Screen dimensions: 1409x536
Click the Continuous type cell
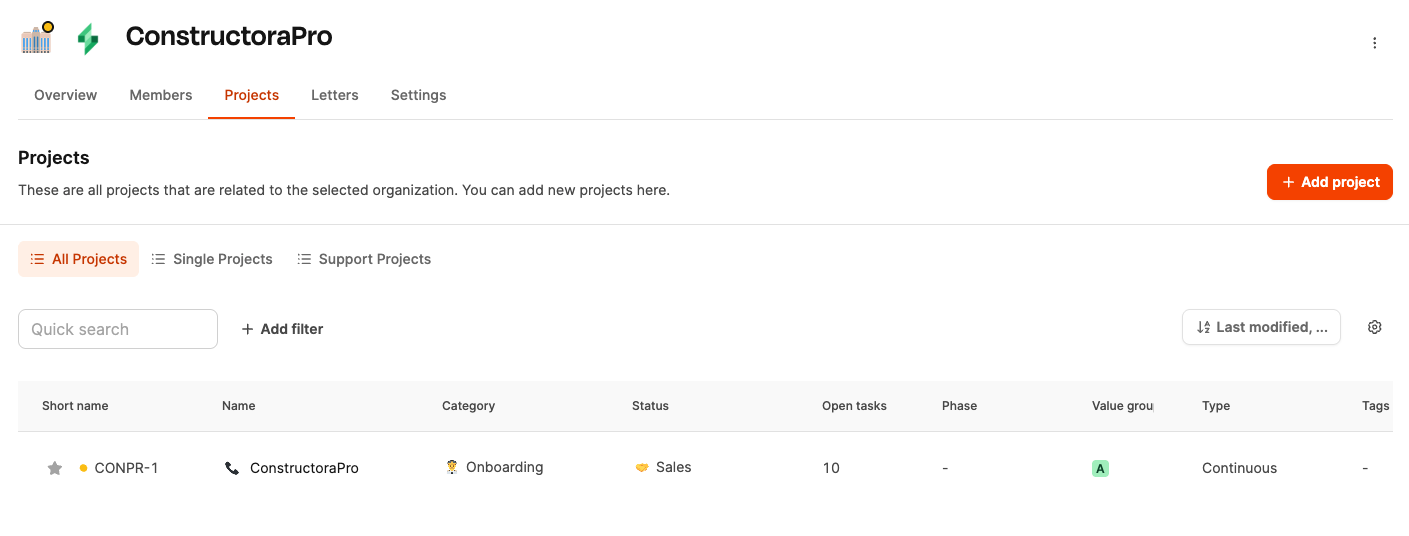1239,468
